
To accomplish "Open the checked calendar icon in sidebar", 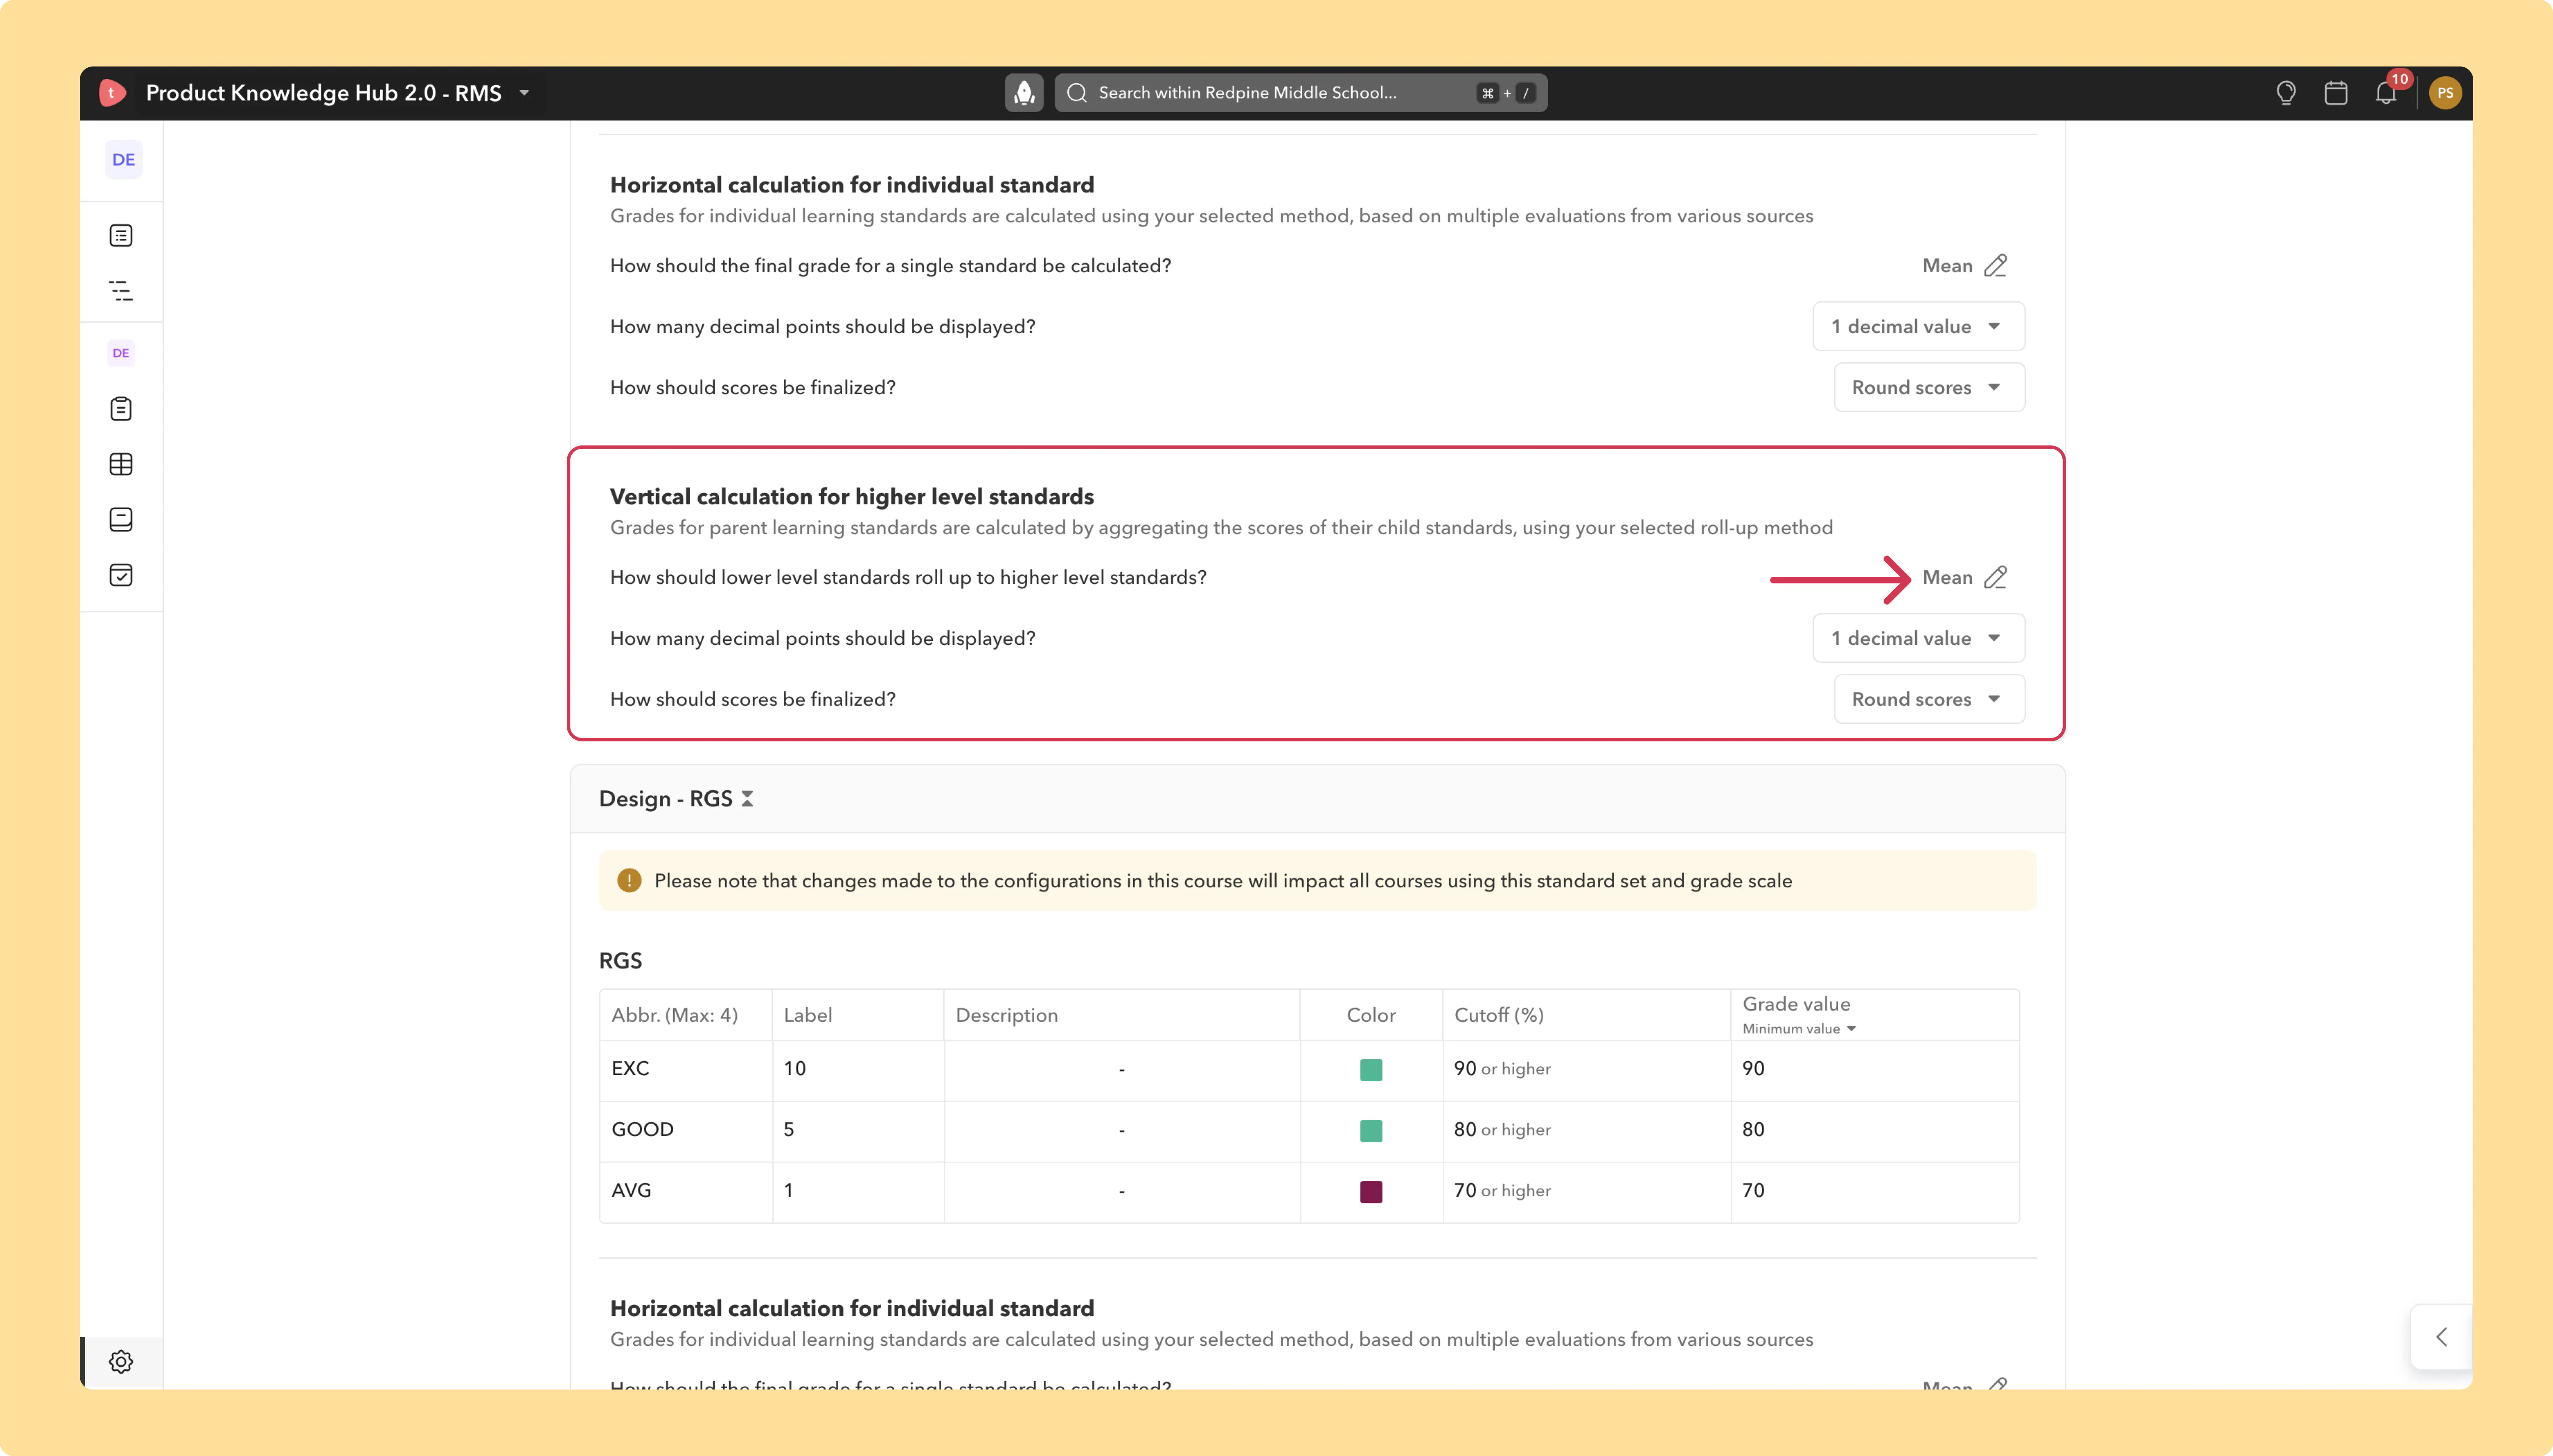I will tap(121, 575).
